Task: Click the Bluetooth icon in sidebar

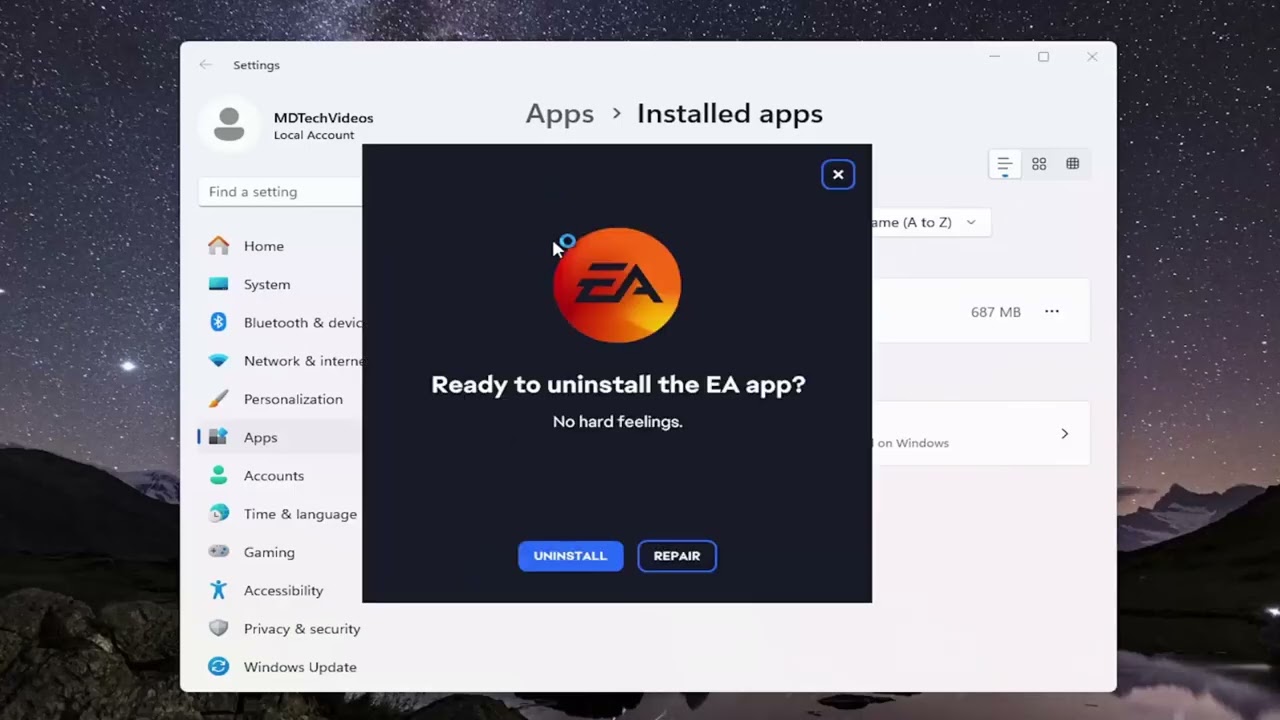Action: pyautogui.click(x=218, y=322)
